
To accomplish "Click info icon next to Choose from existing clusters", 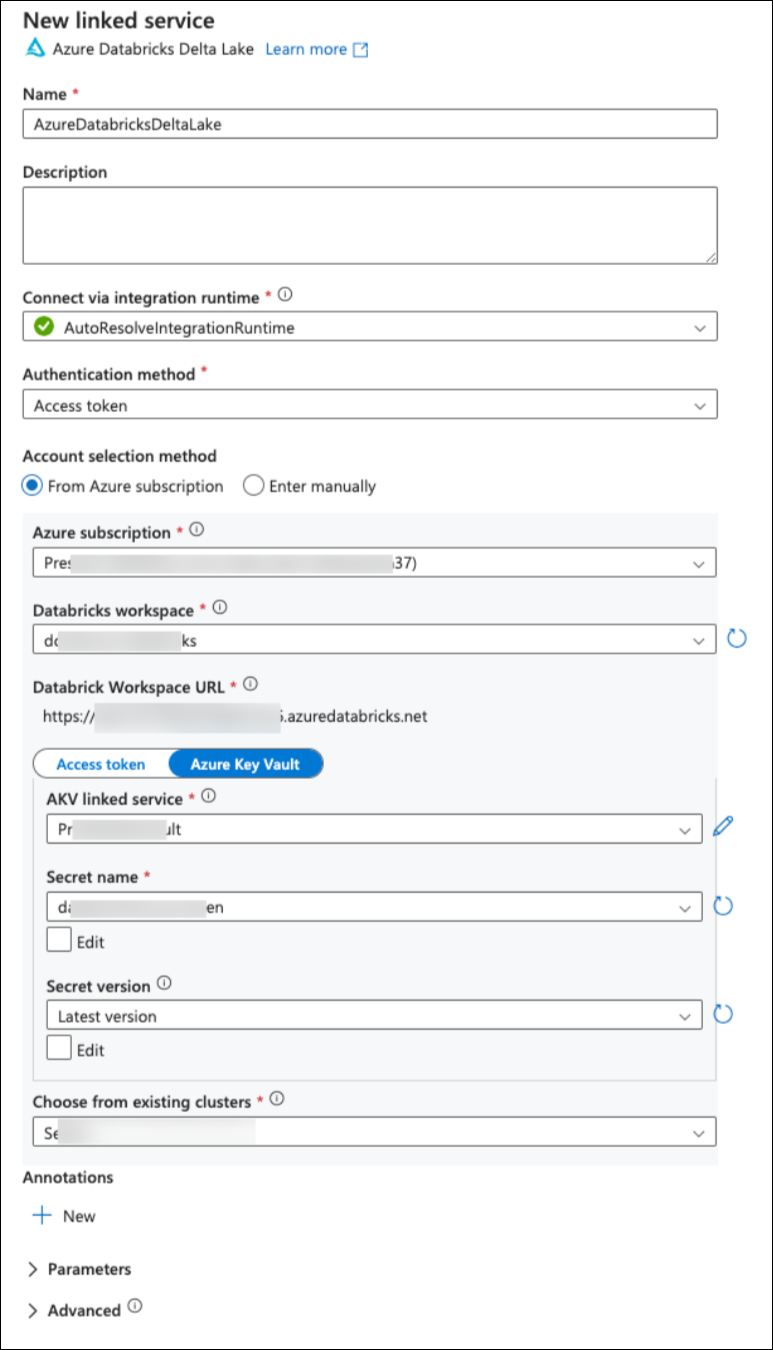I will pos(277,1099).
